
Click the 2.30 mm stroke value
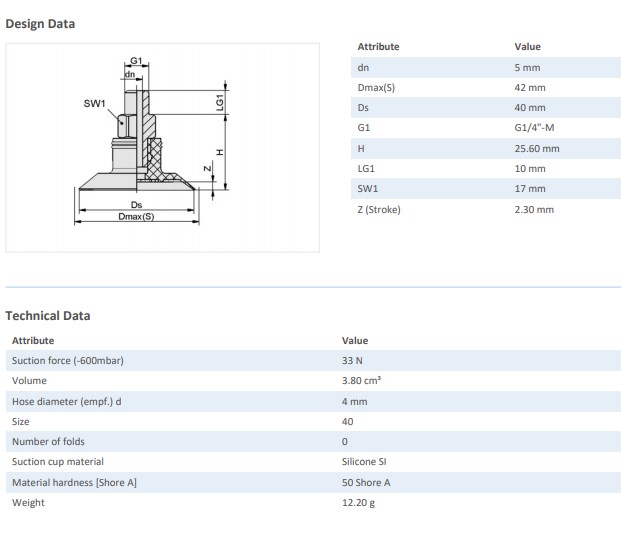(533, 209)
